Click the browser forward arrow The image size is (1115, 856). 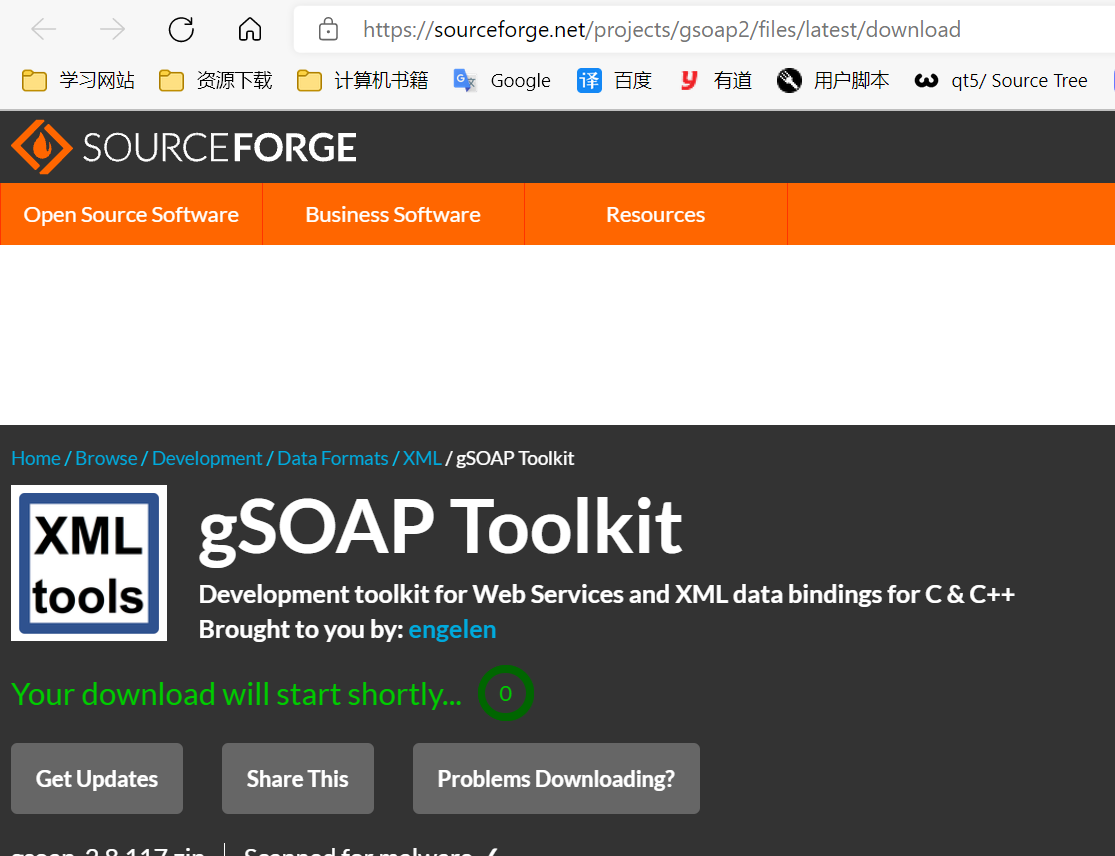pyautogui.click(x=112, y=29)
